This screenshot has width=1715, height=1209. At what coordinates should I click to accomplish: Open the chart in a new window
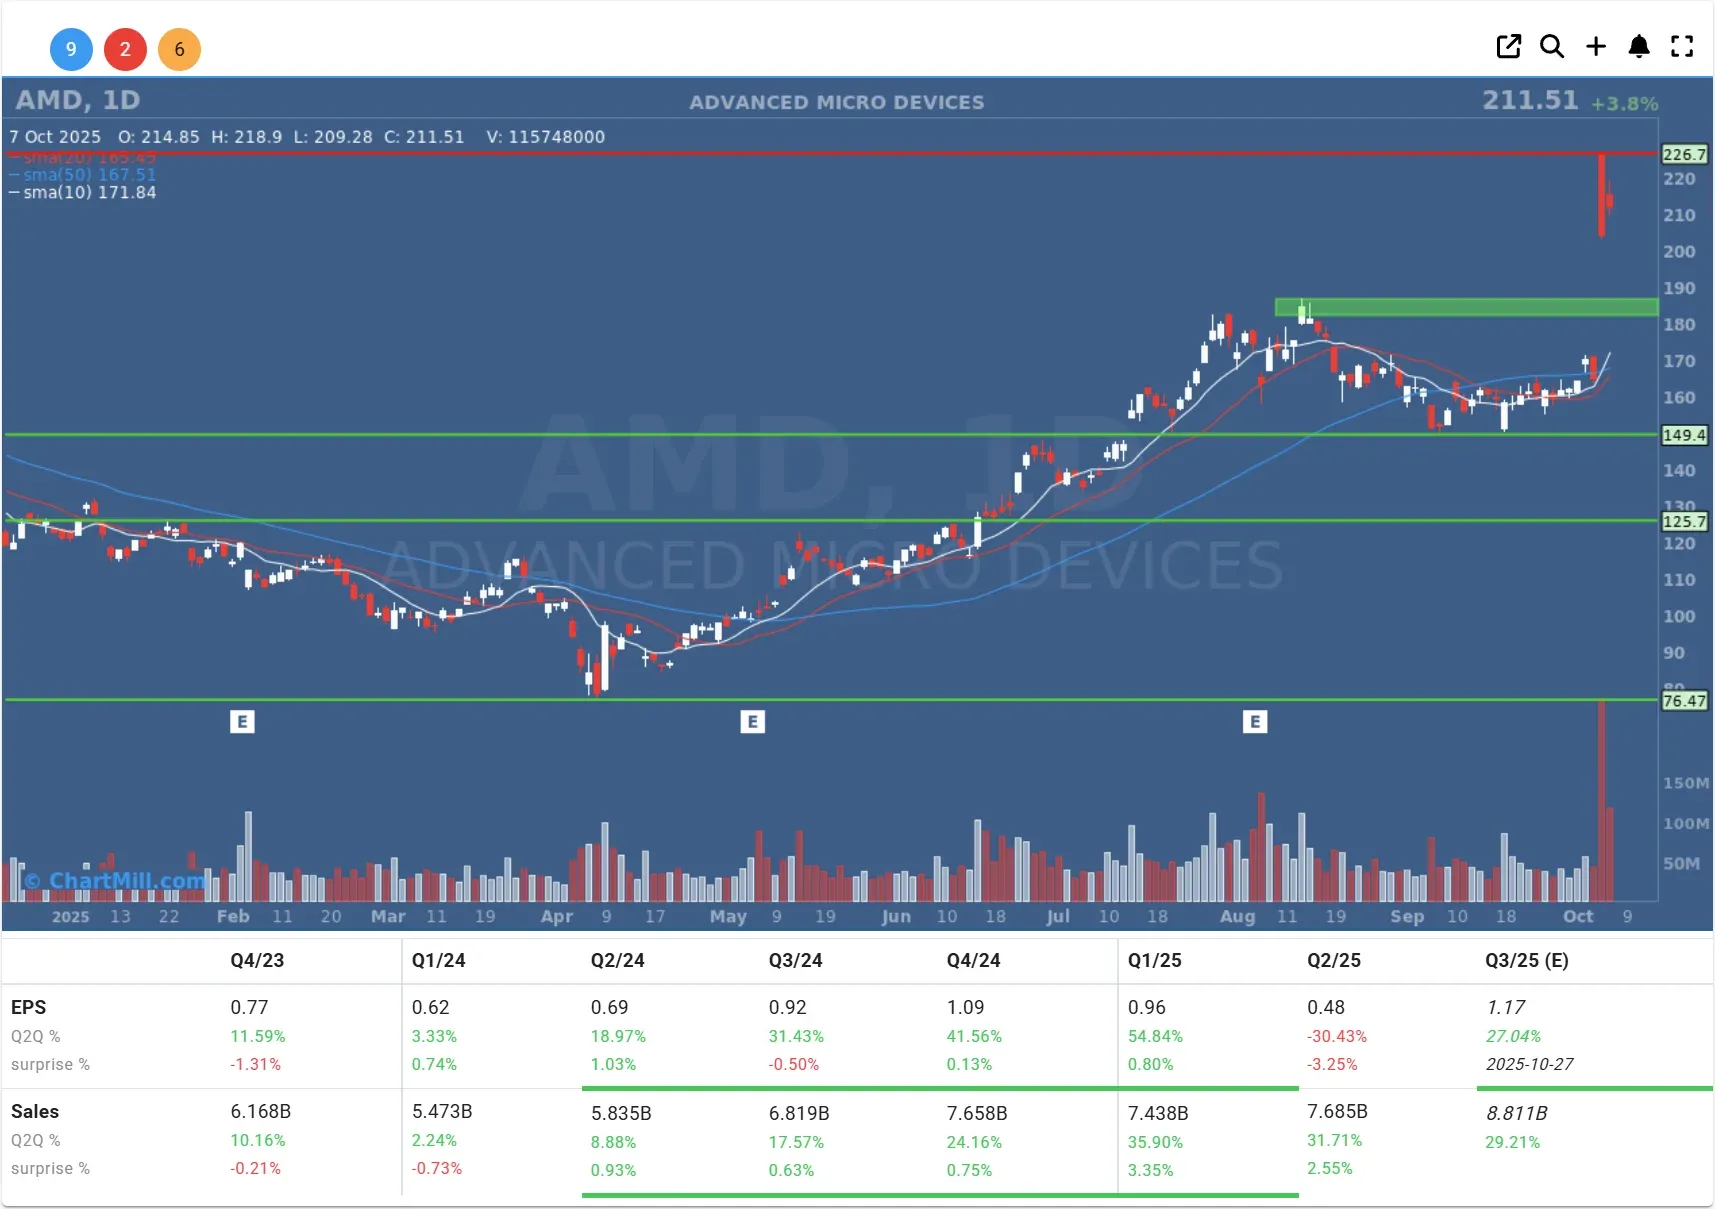click(1508, 46)
